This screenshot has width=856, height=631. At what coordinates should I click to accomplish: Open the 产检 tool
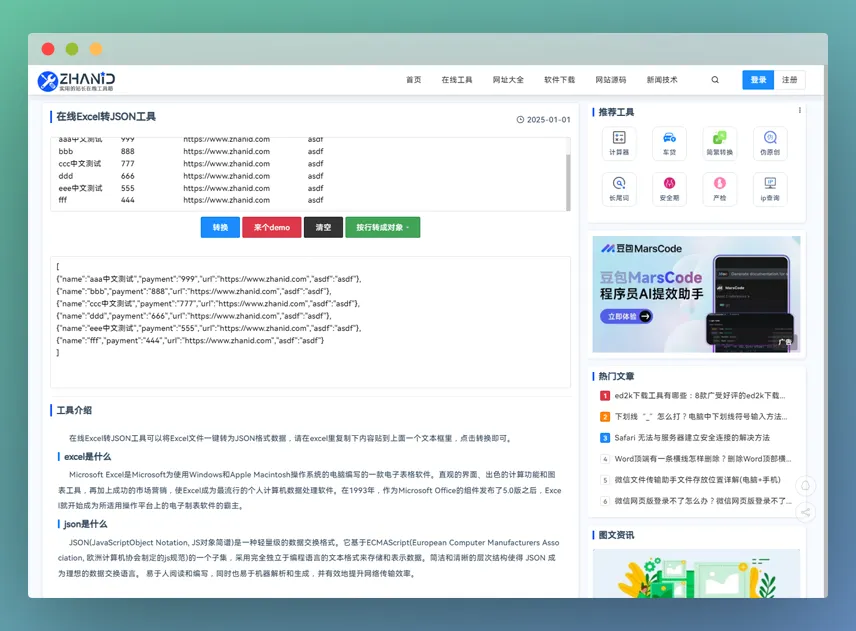coord(720,188)
